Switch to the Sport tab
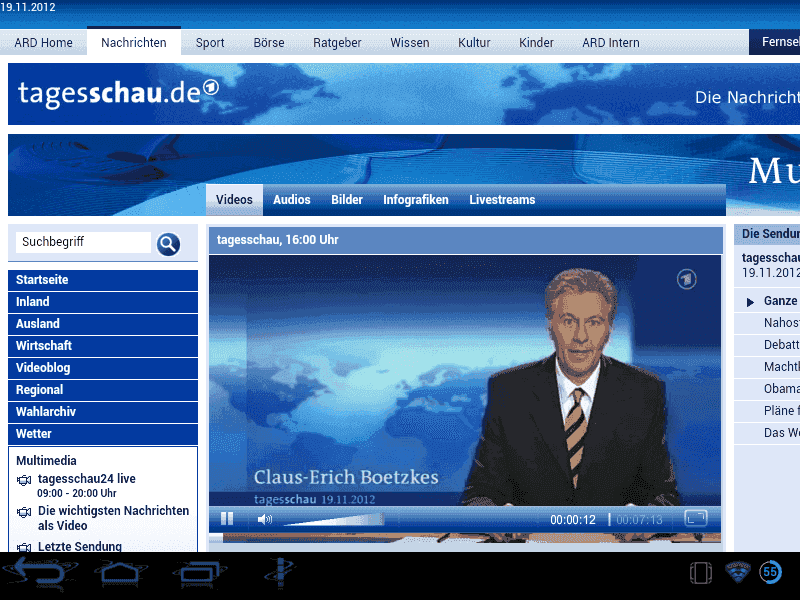This screenshot has height=600, width=800. (x=210, y=42)
